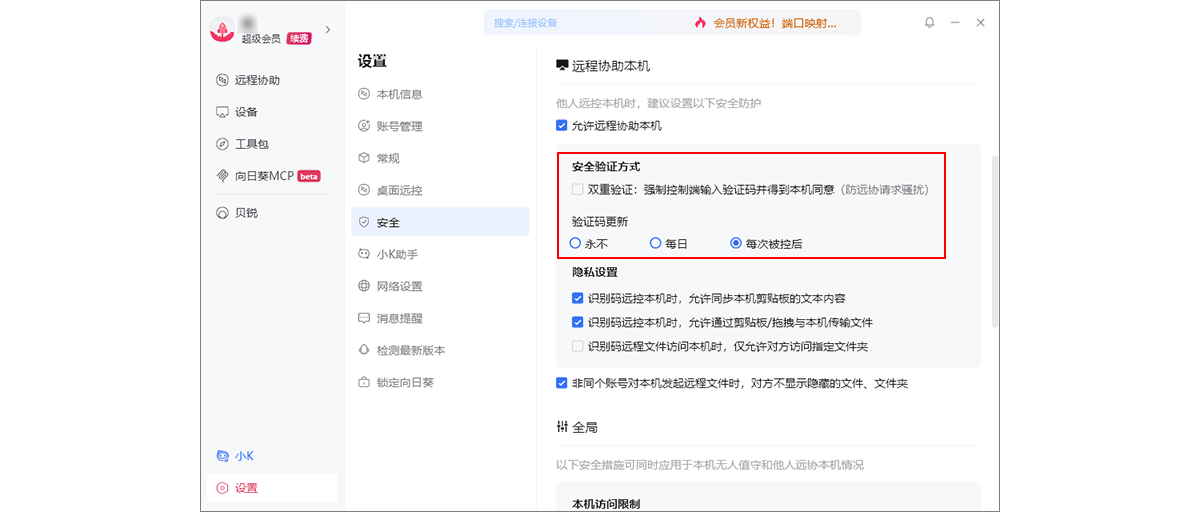Select 常规 settings tab
The height and width of the screenshot is (512, 1200).
(440, 158)
